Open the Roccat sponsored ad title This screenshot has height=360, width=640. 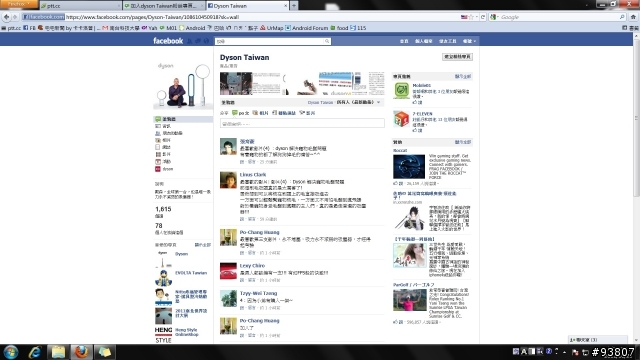tap(400, 151)
